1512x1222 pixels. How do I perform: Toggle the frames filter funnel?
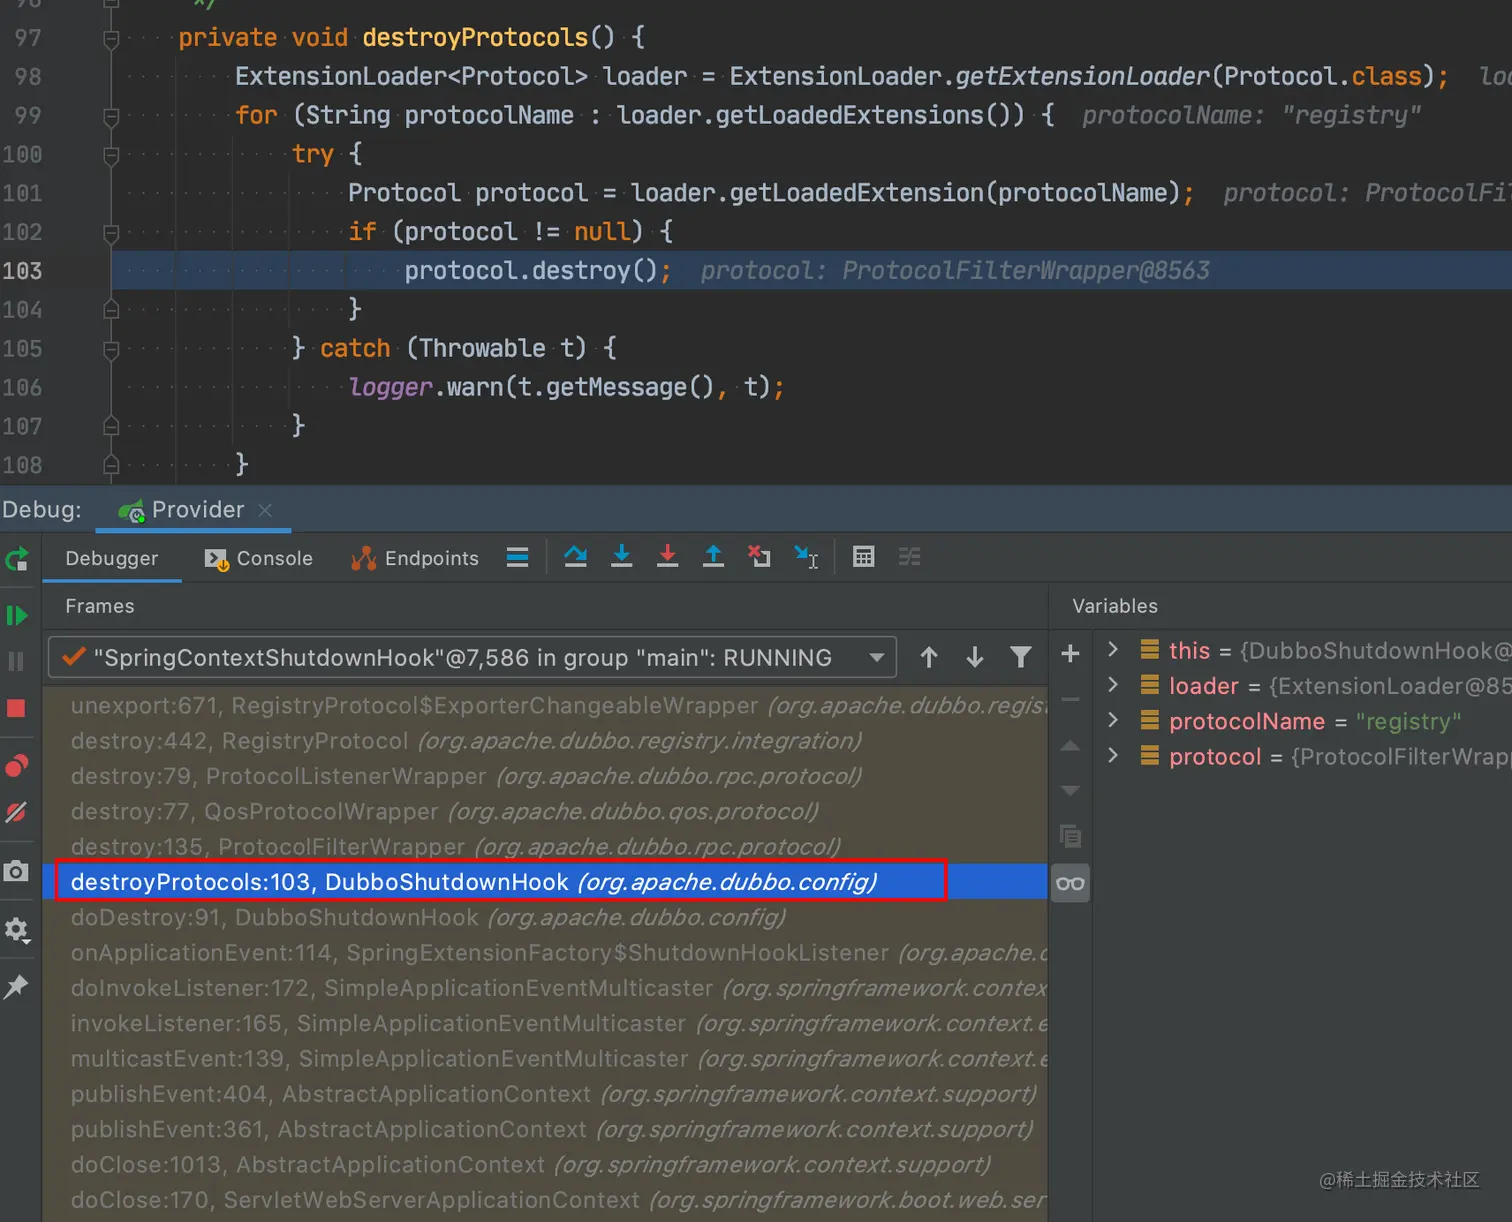pyautogui.click(x=1021, y=657)
